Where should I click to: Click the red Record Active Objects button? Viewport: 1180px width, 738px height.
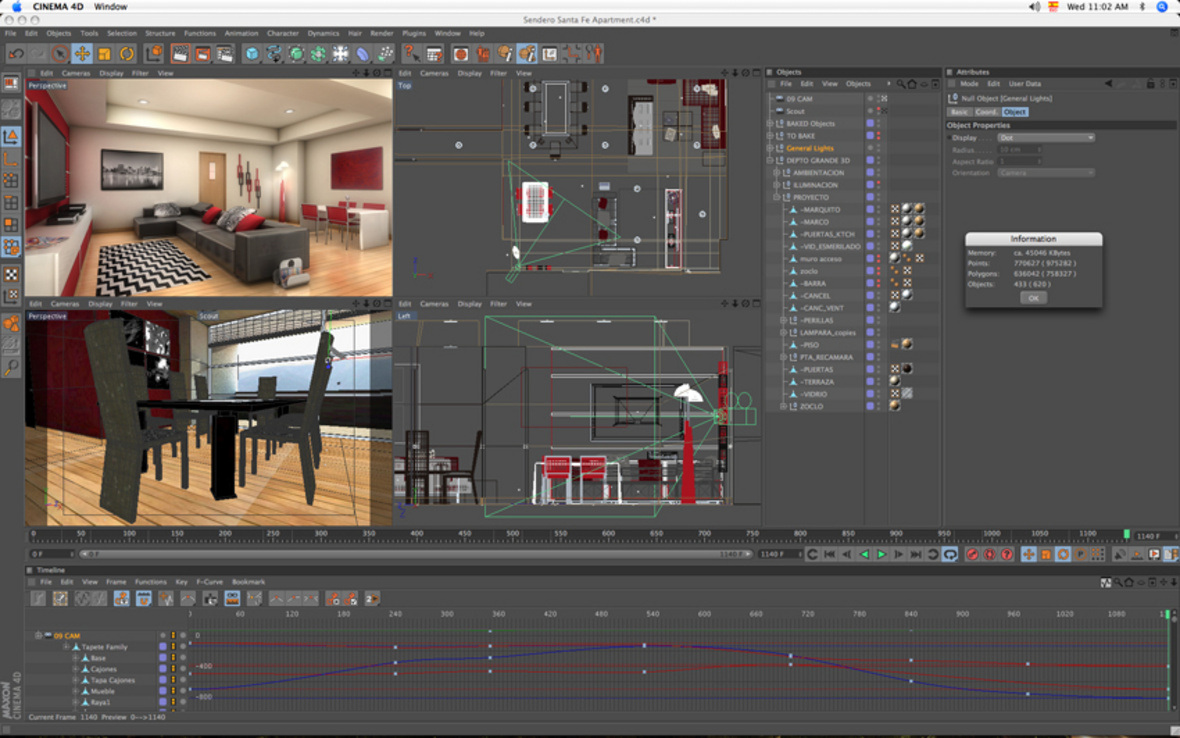point(971,554)
